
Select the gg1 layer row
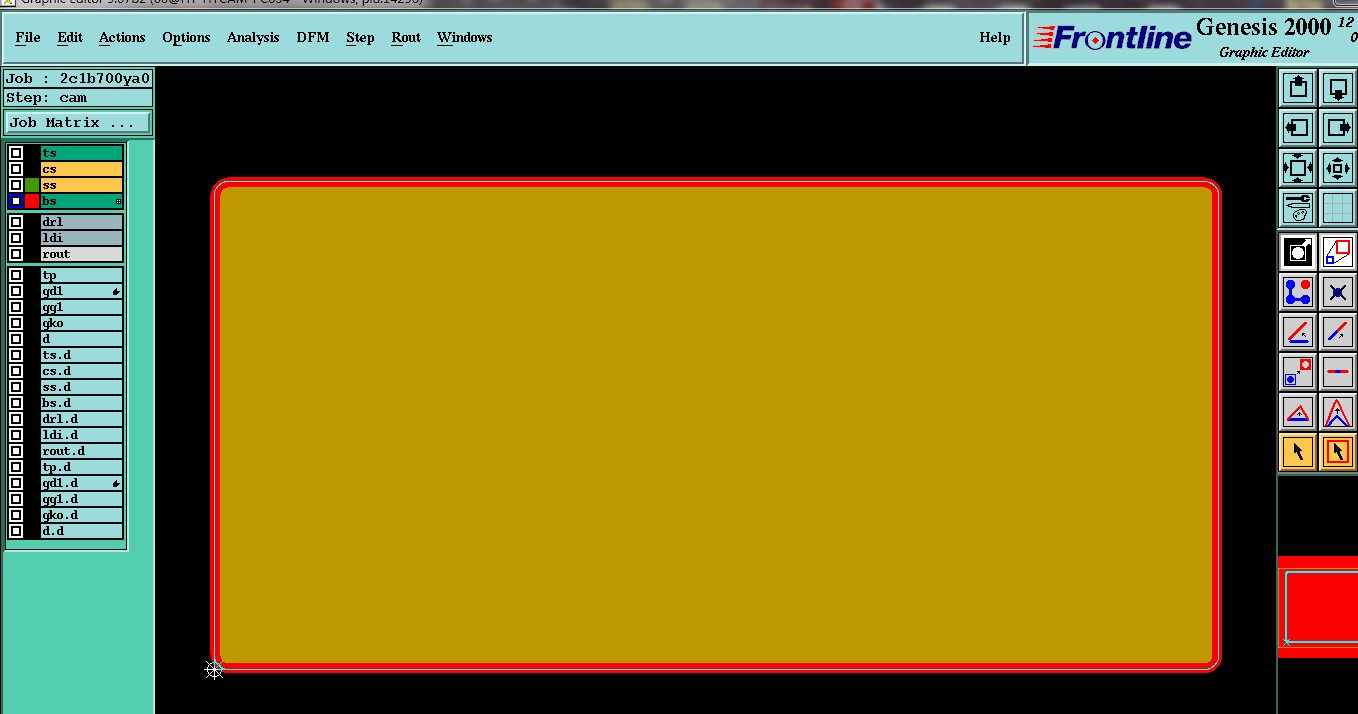tap(82, 307)
